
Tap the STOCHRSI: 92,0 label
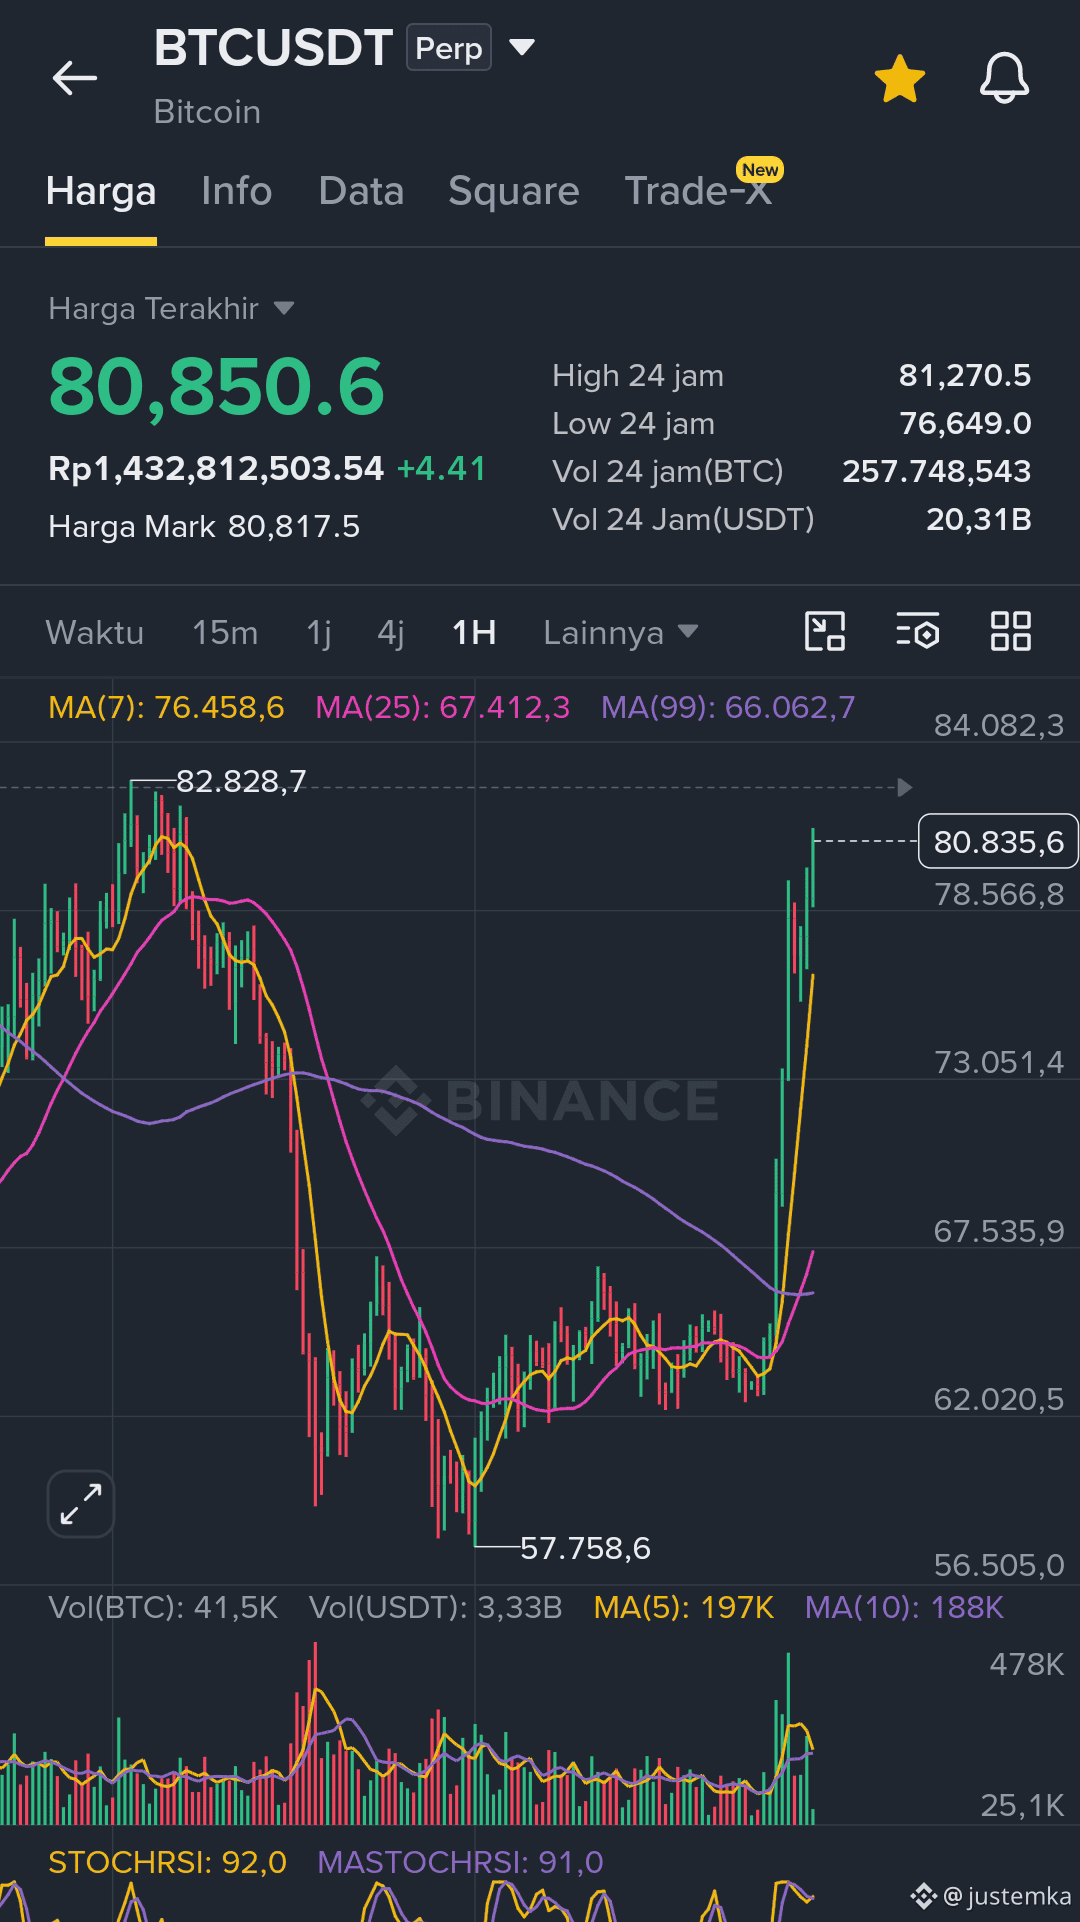point(167,1863)
